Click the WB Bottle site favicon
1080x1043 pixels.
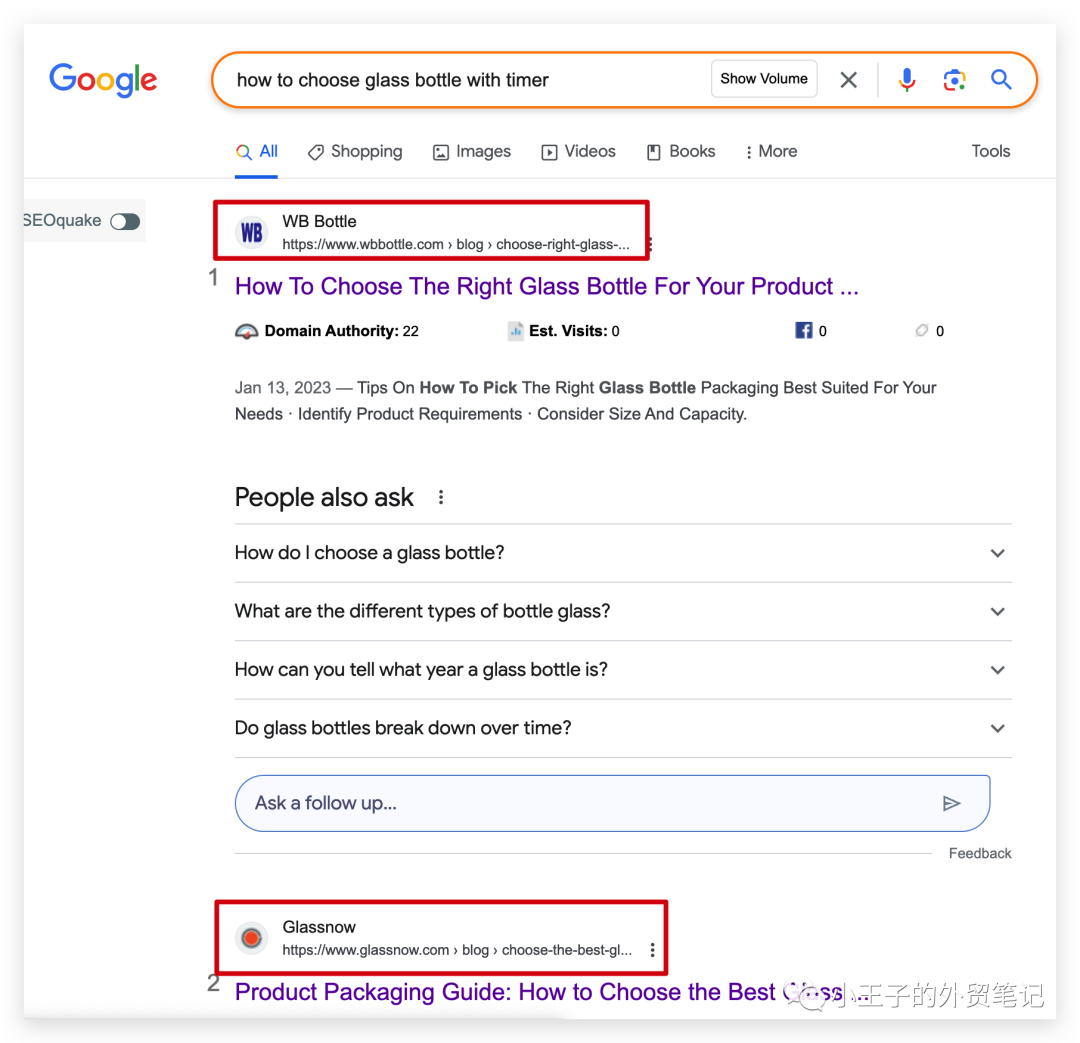252,232
